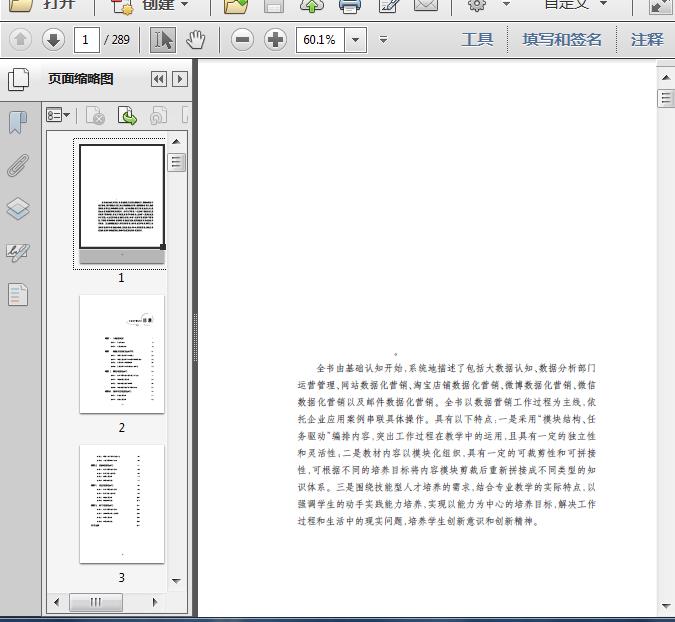Click the page thumbnails panel icon
675x622 pixels.
point(19,79)
